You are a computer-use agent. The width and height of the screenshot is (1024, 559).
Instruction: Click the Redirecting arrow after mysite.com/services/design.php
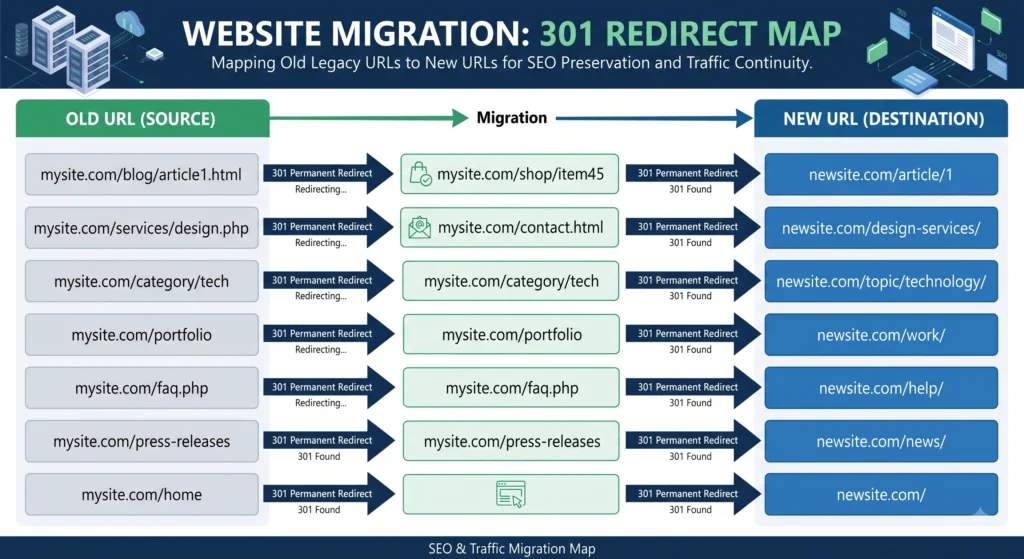[x=328, y=228]
